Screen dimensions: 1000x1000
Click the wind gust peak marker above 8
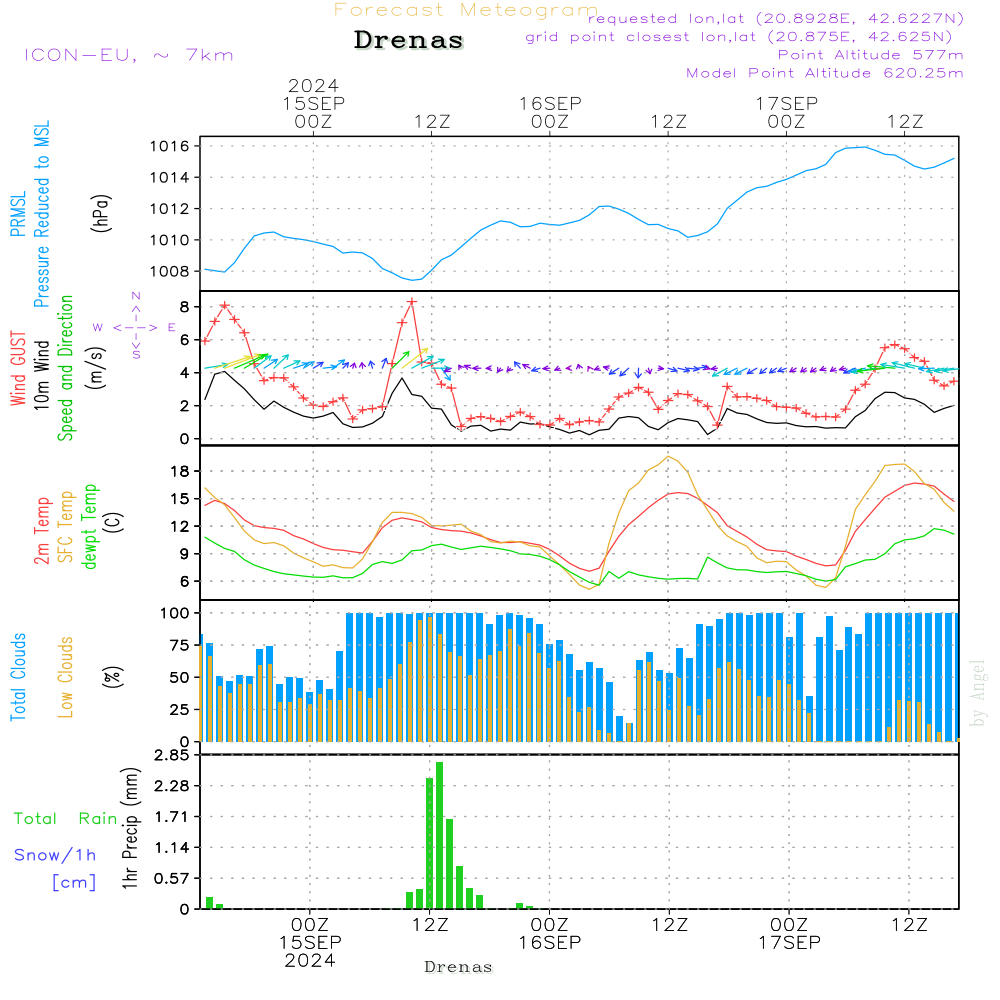click(412, 302)
